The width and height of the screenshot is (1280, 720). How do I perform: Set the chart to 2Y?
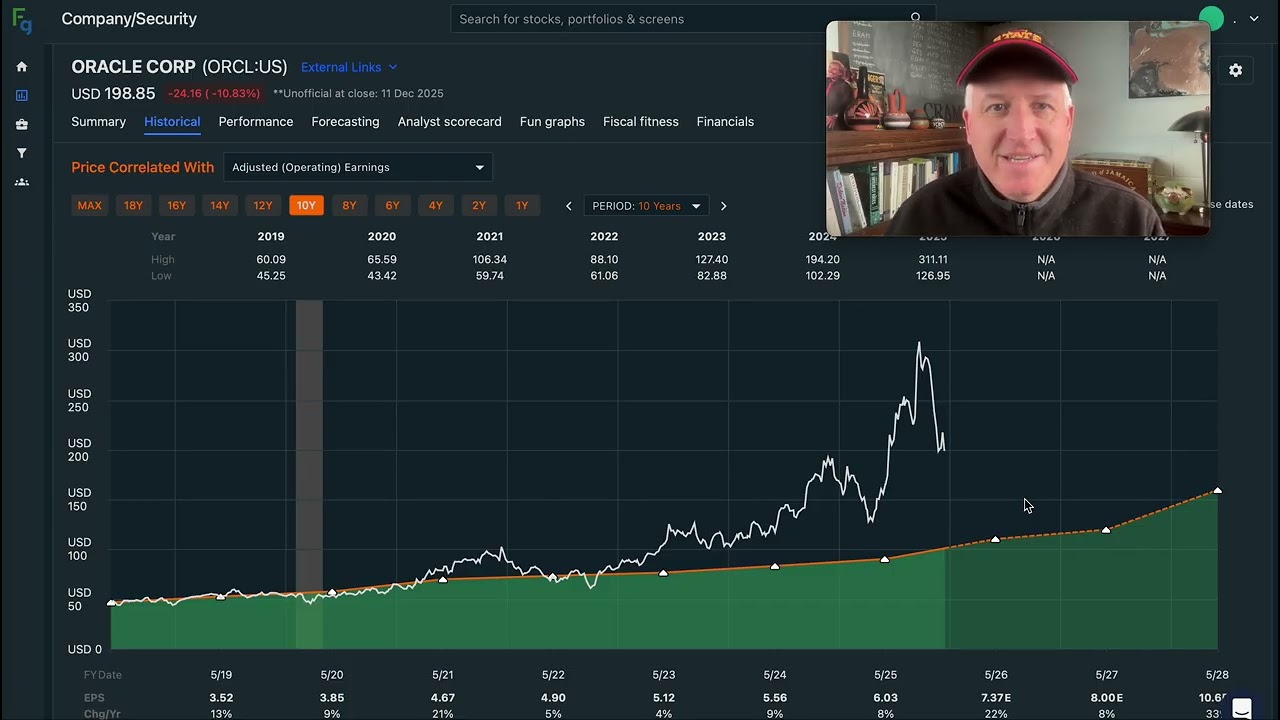[x=479, y=206]
